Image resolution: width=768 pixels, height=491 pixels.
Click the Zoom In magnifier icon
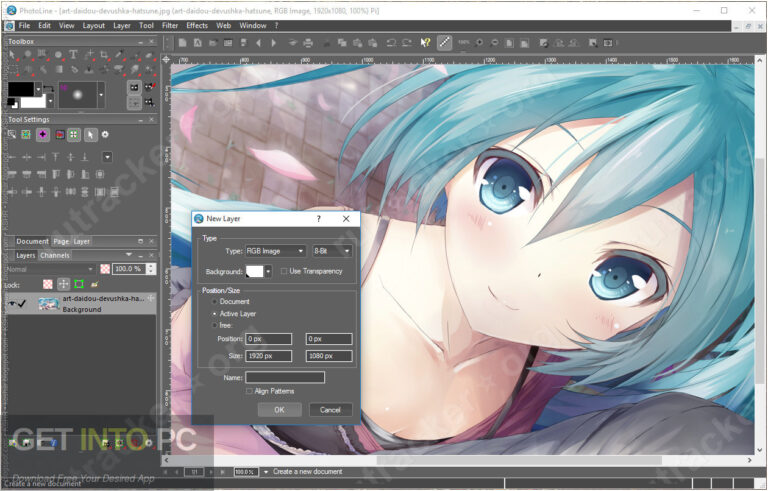479,43
